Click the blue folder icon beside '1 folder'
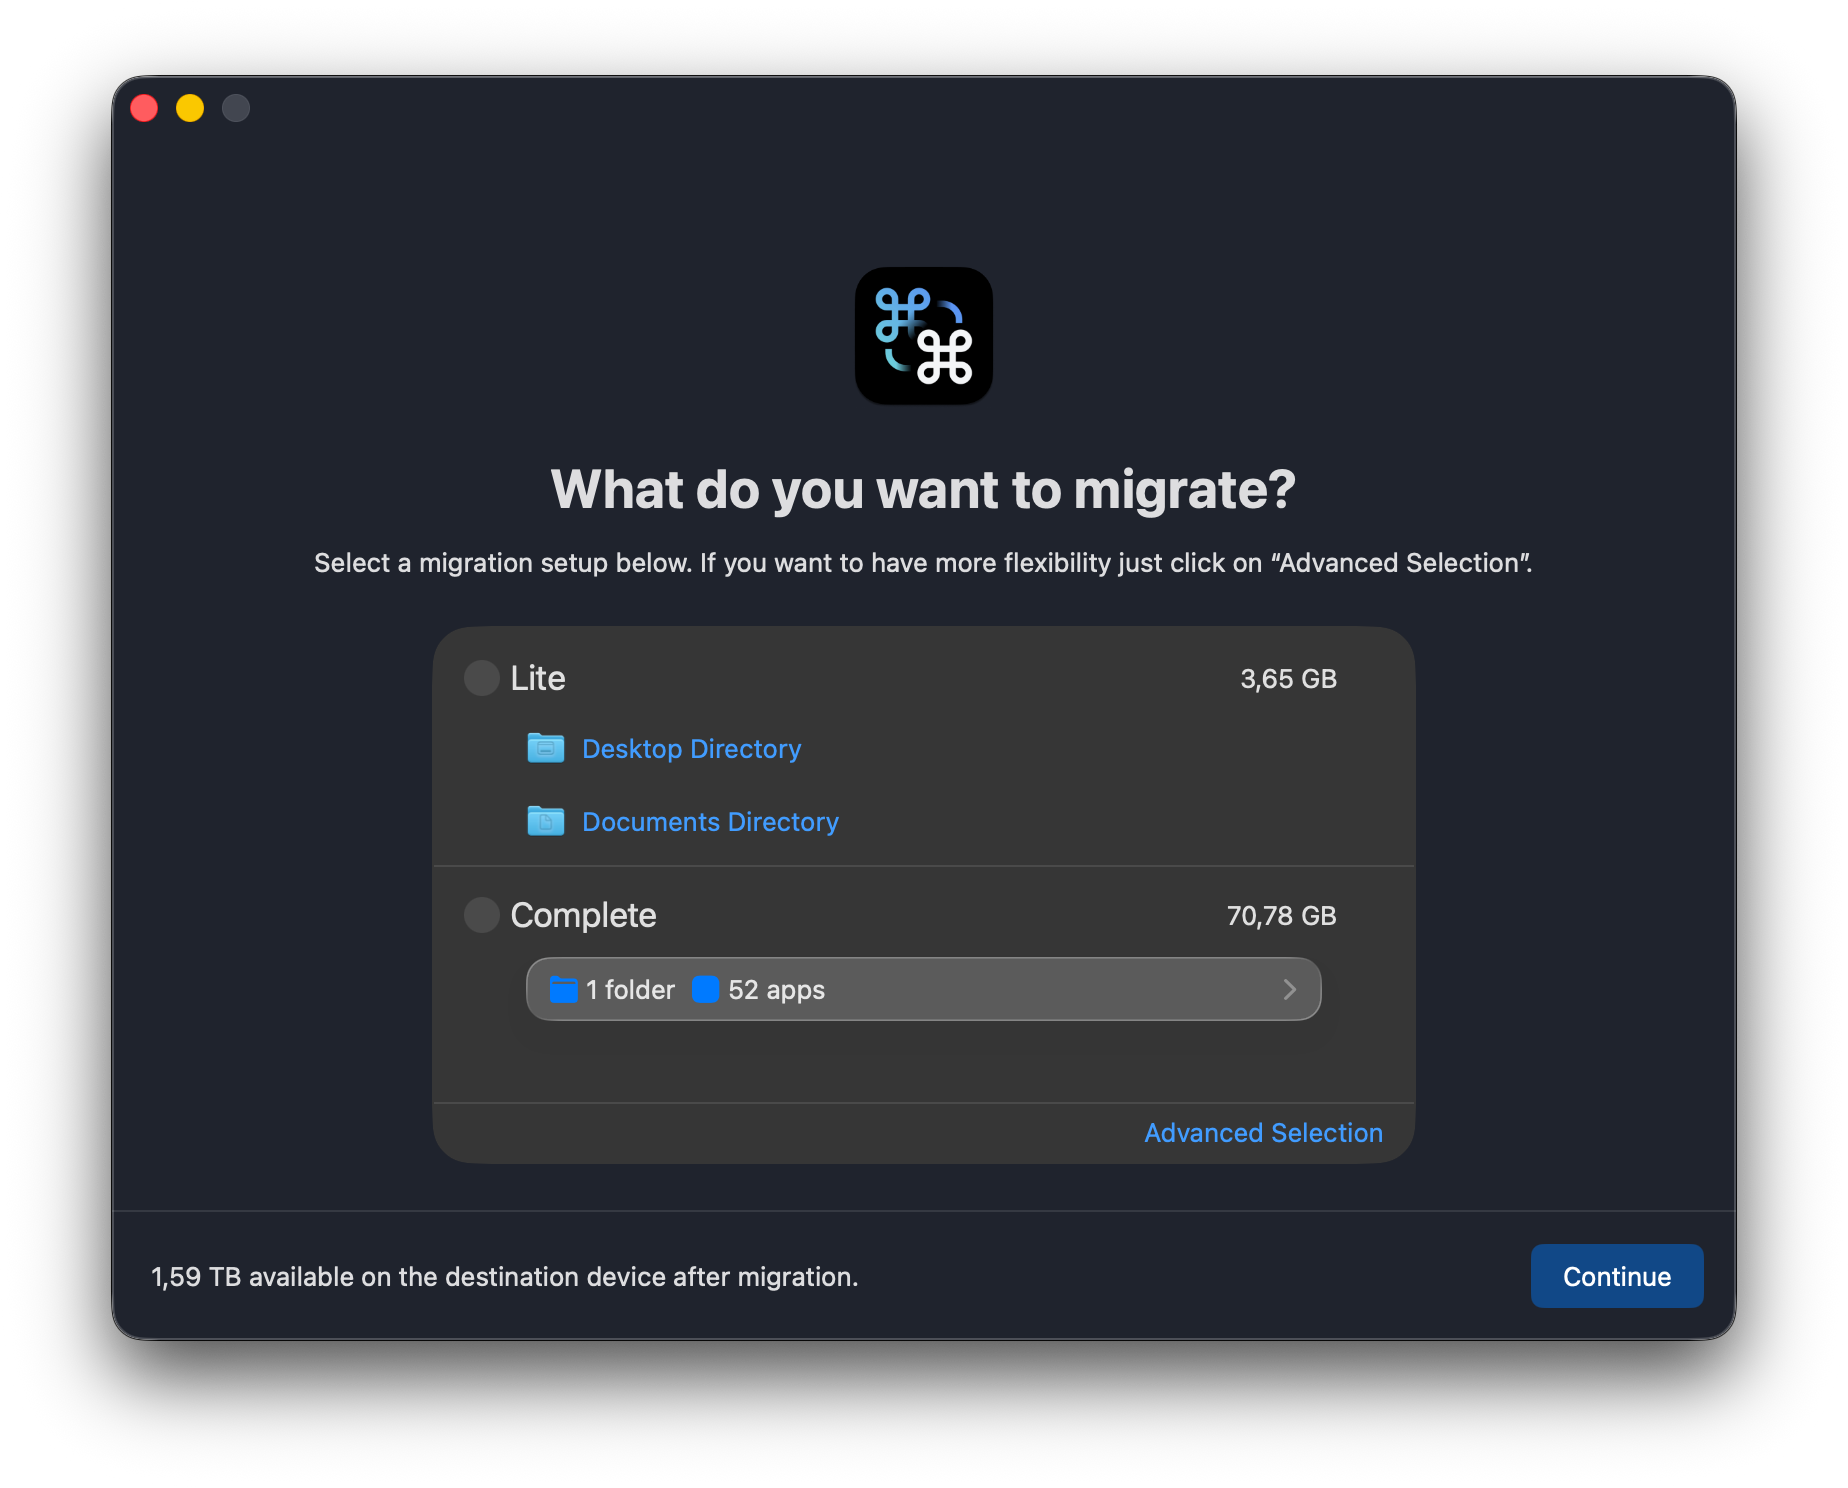This screenshot has width=1848, height=1488. click(563, 990)
